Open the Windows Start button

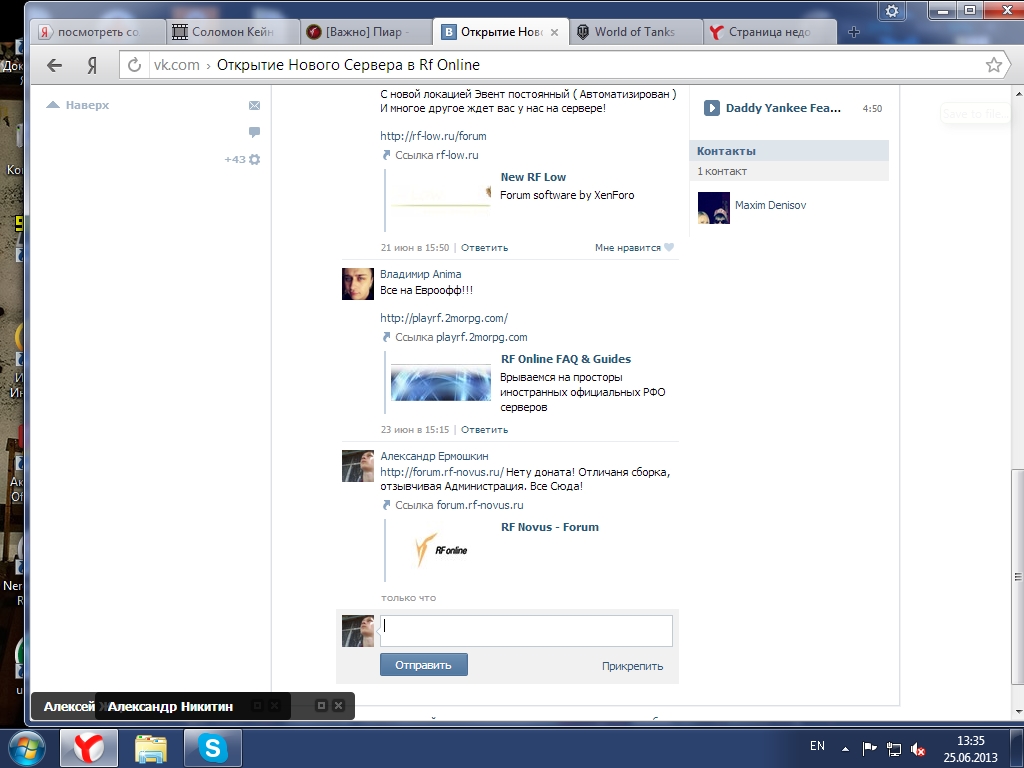27,748
